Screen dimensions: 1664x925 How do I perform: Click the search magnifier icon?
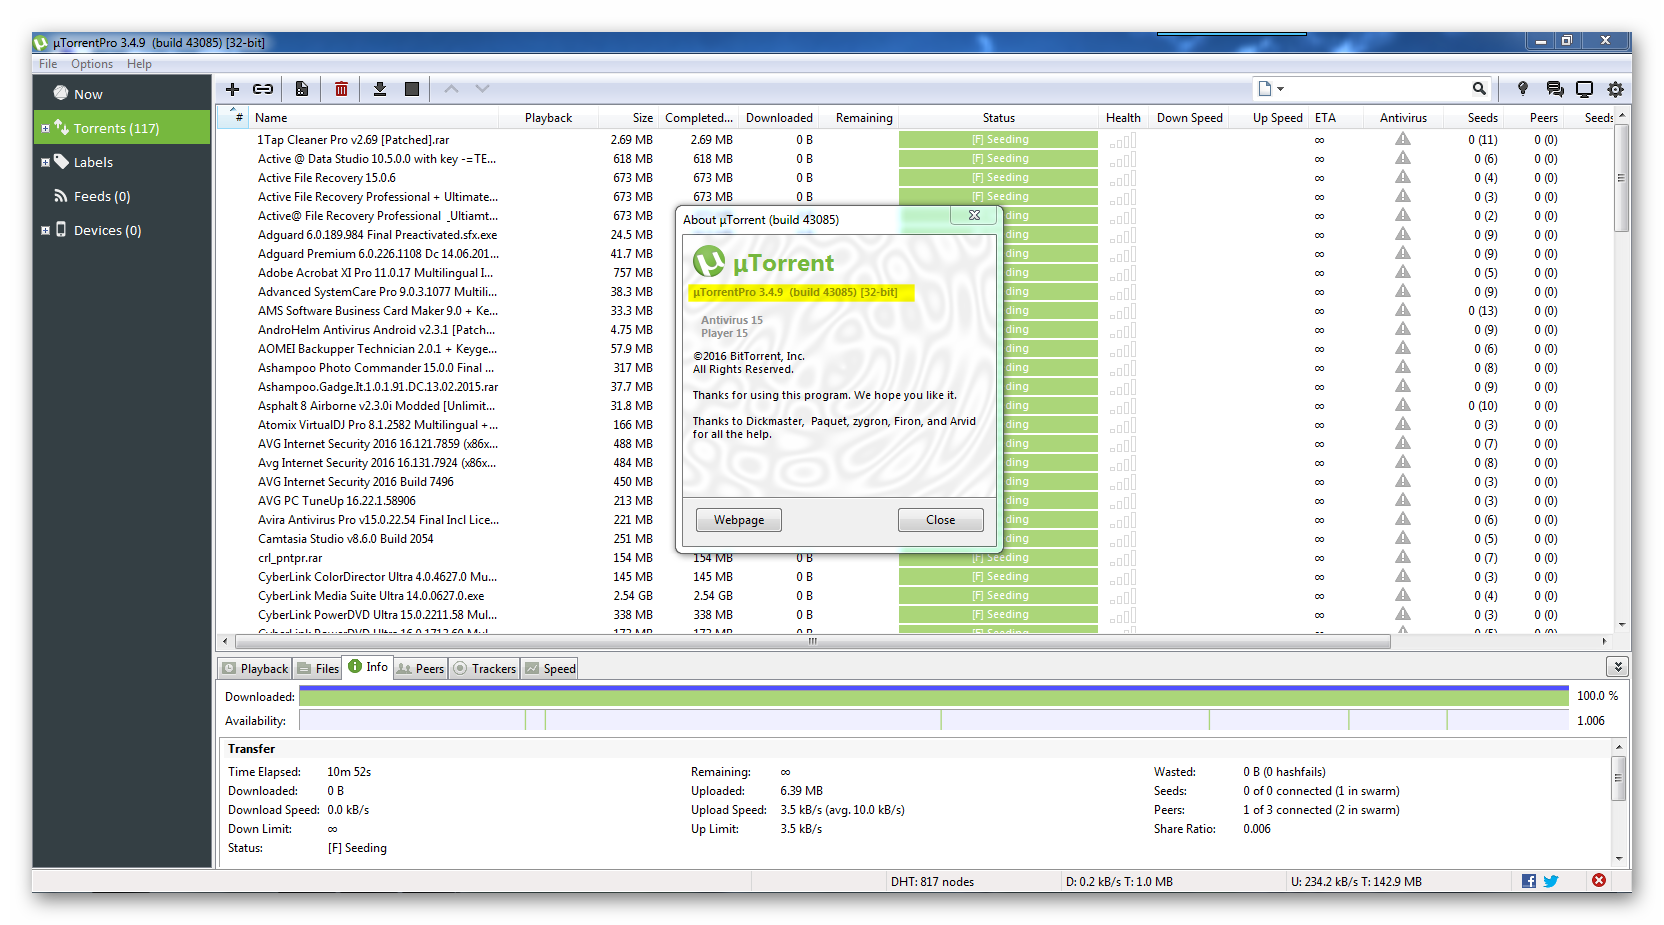[x=1479, y=88]
